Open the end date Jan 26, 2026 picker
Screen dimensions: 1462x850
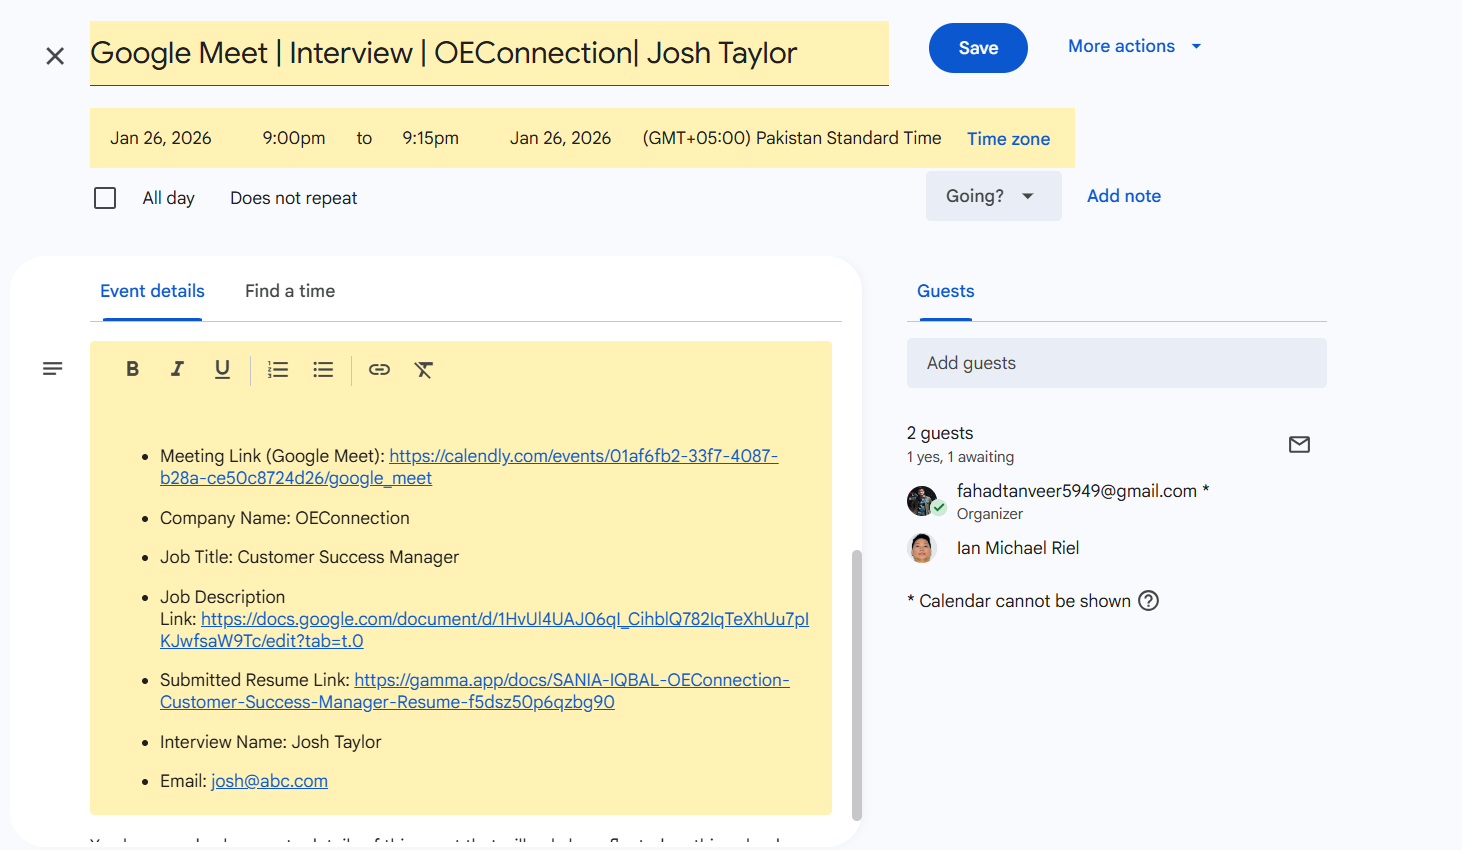click(560, 138)
